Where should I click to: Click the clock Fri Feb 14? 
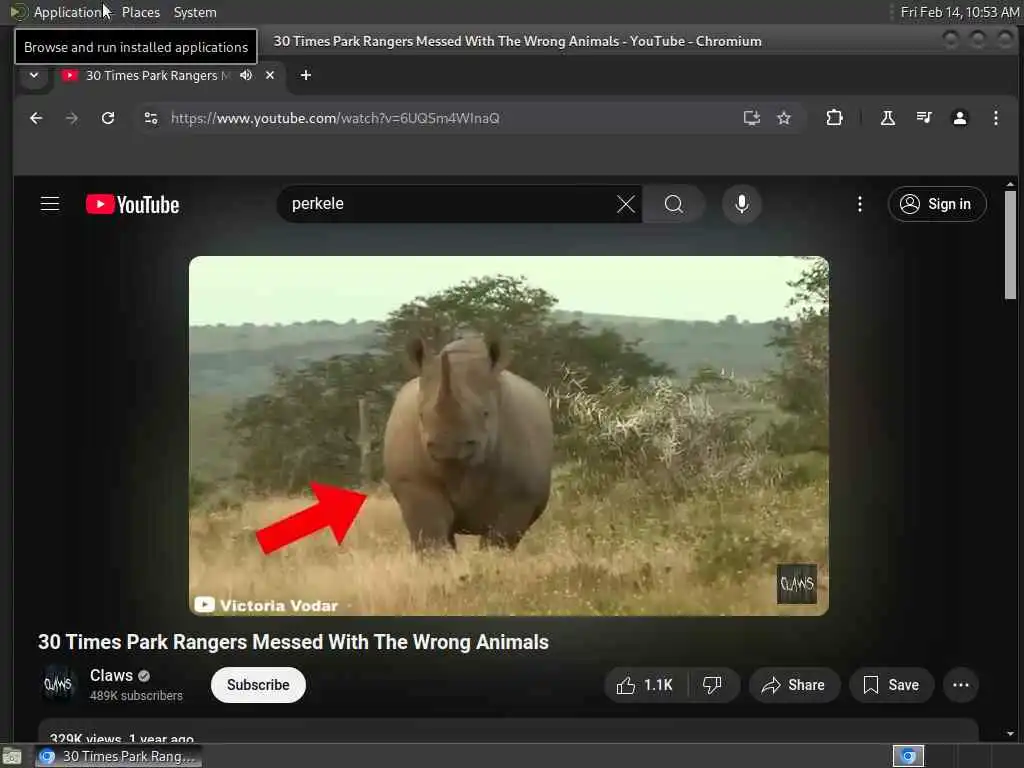pos(959,12)
